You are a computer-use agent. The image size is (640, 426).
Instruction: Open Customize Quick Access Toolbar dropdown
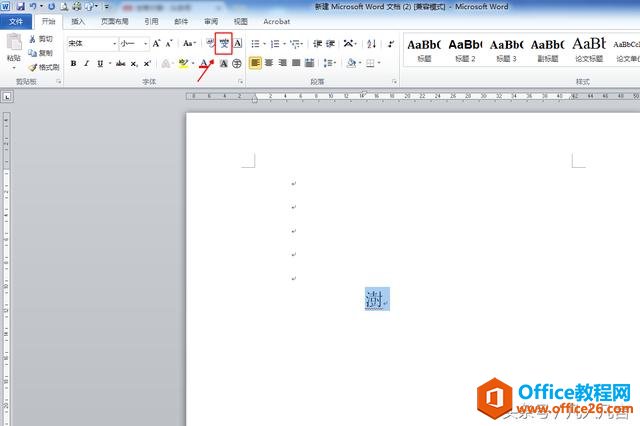point(107,7)
